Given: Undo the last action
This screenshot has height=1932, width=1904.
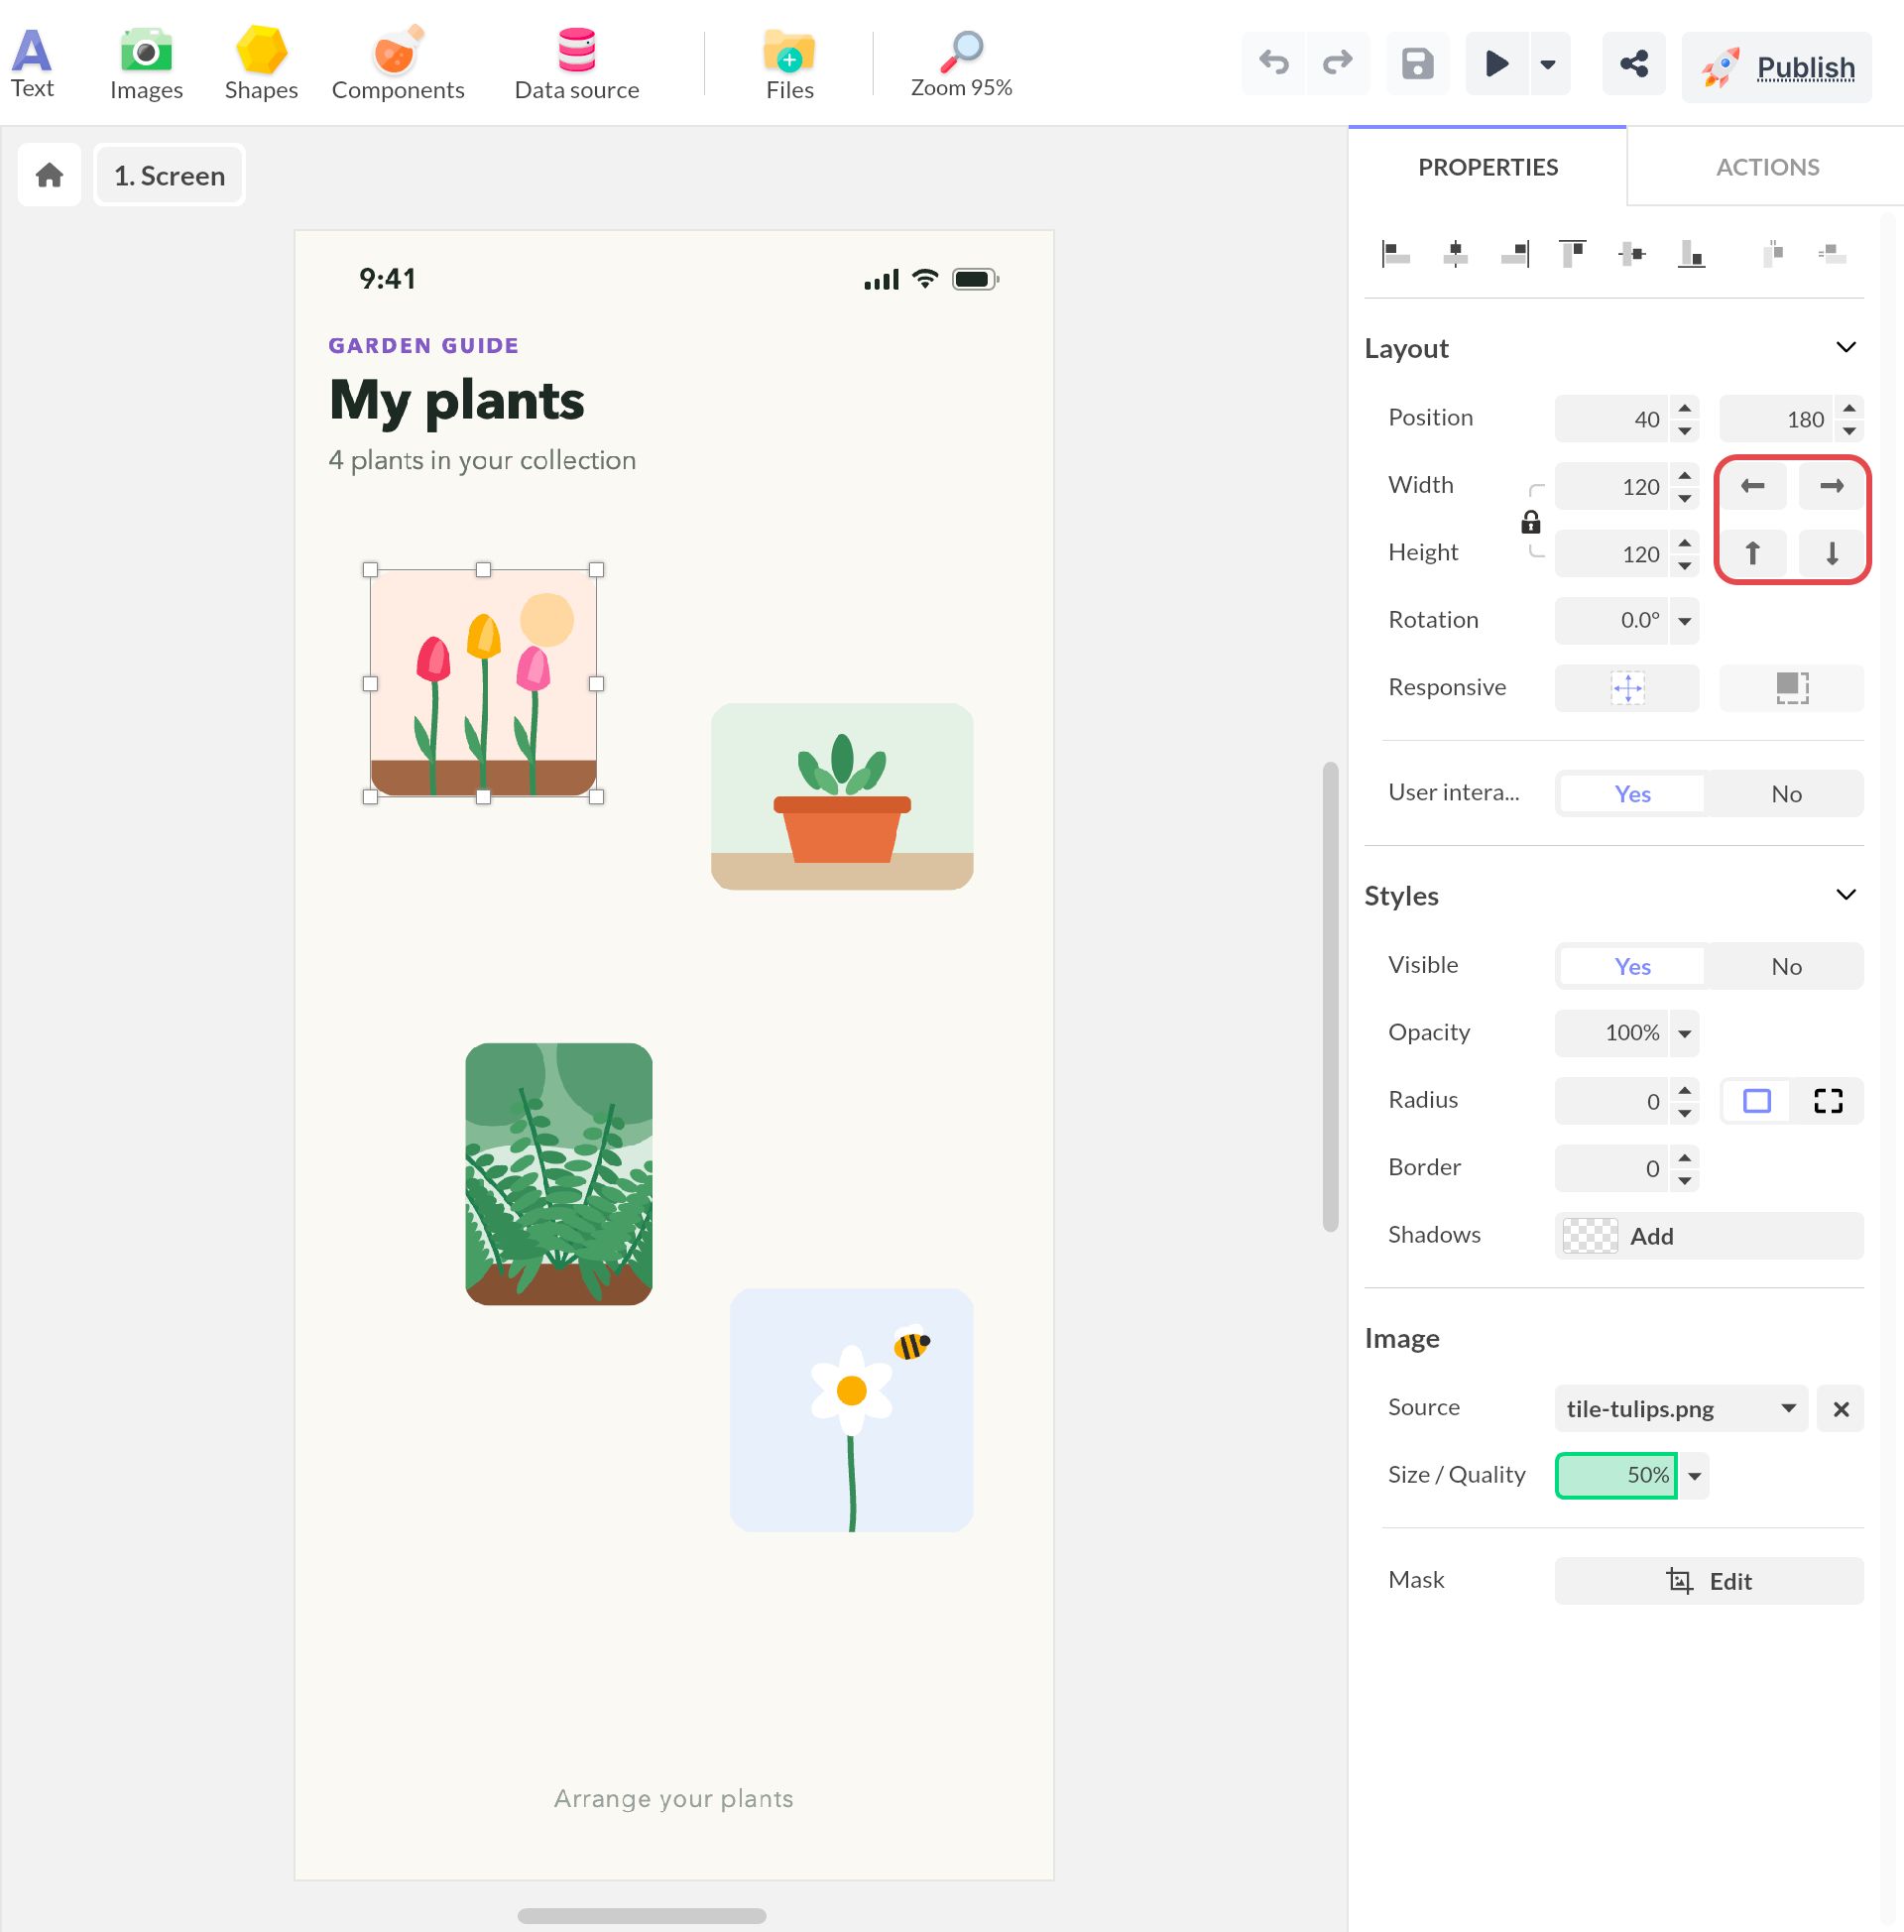Looking at the screenshot, I should pyautogui.click(x=1273, y=63).
